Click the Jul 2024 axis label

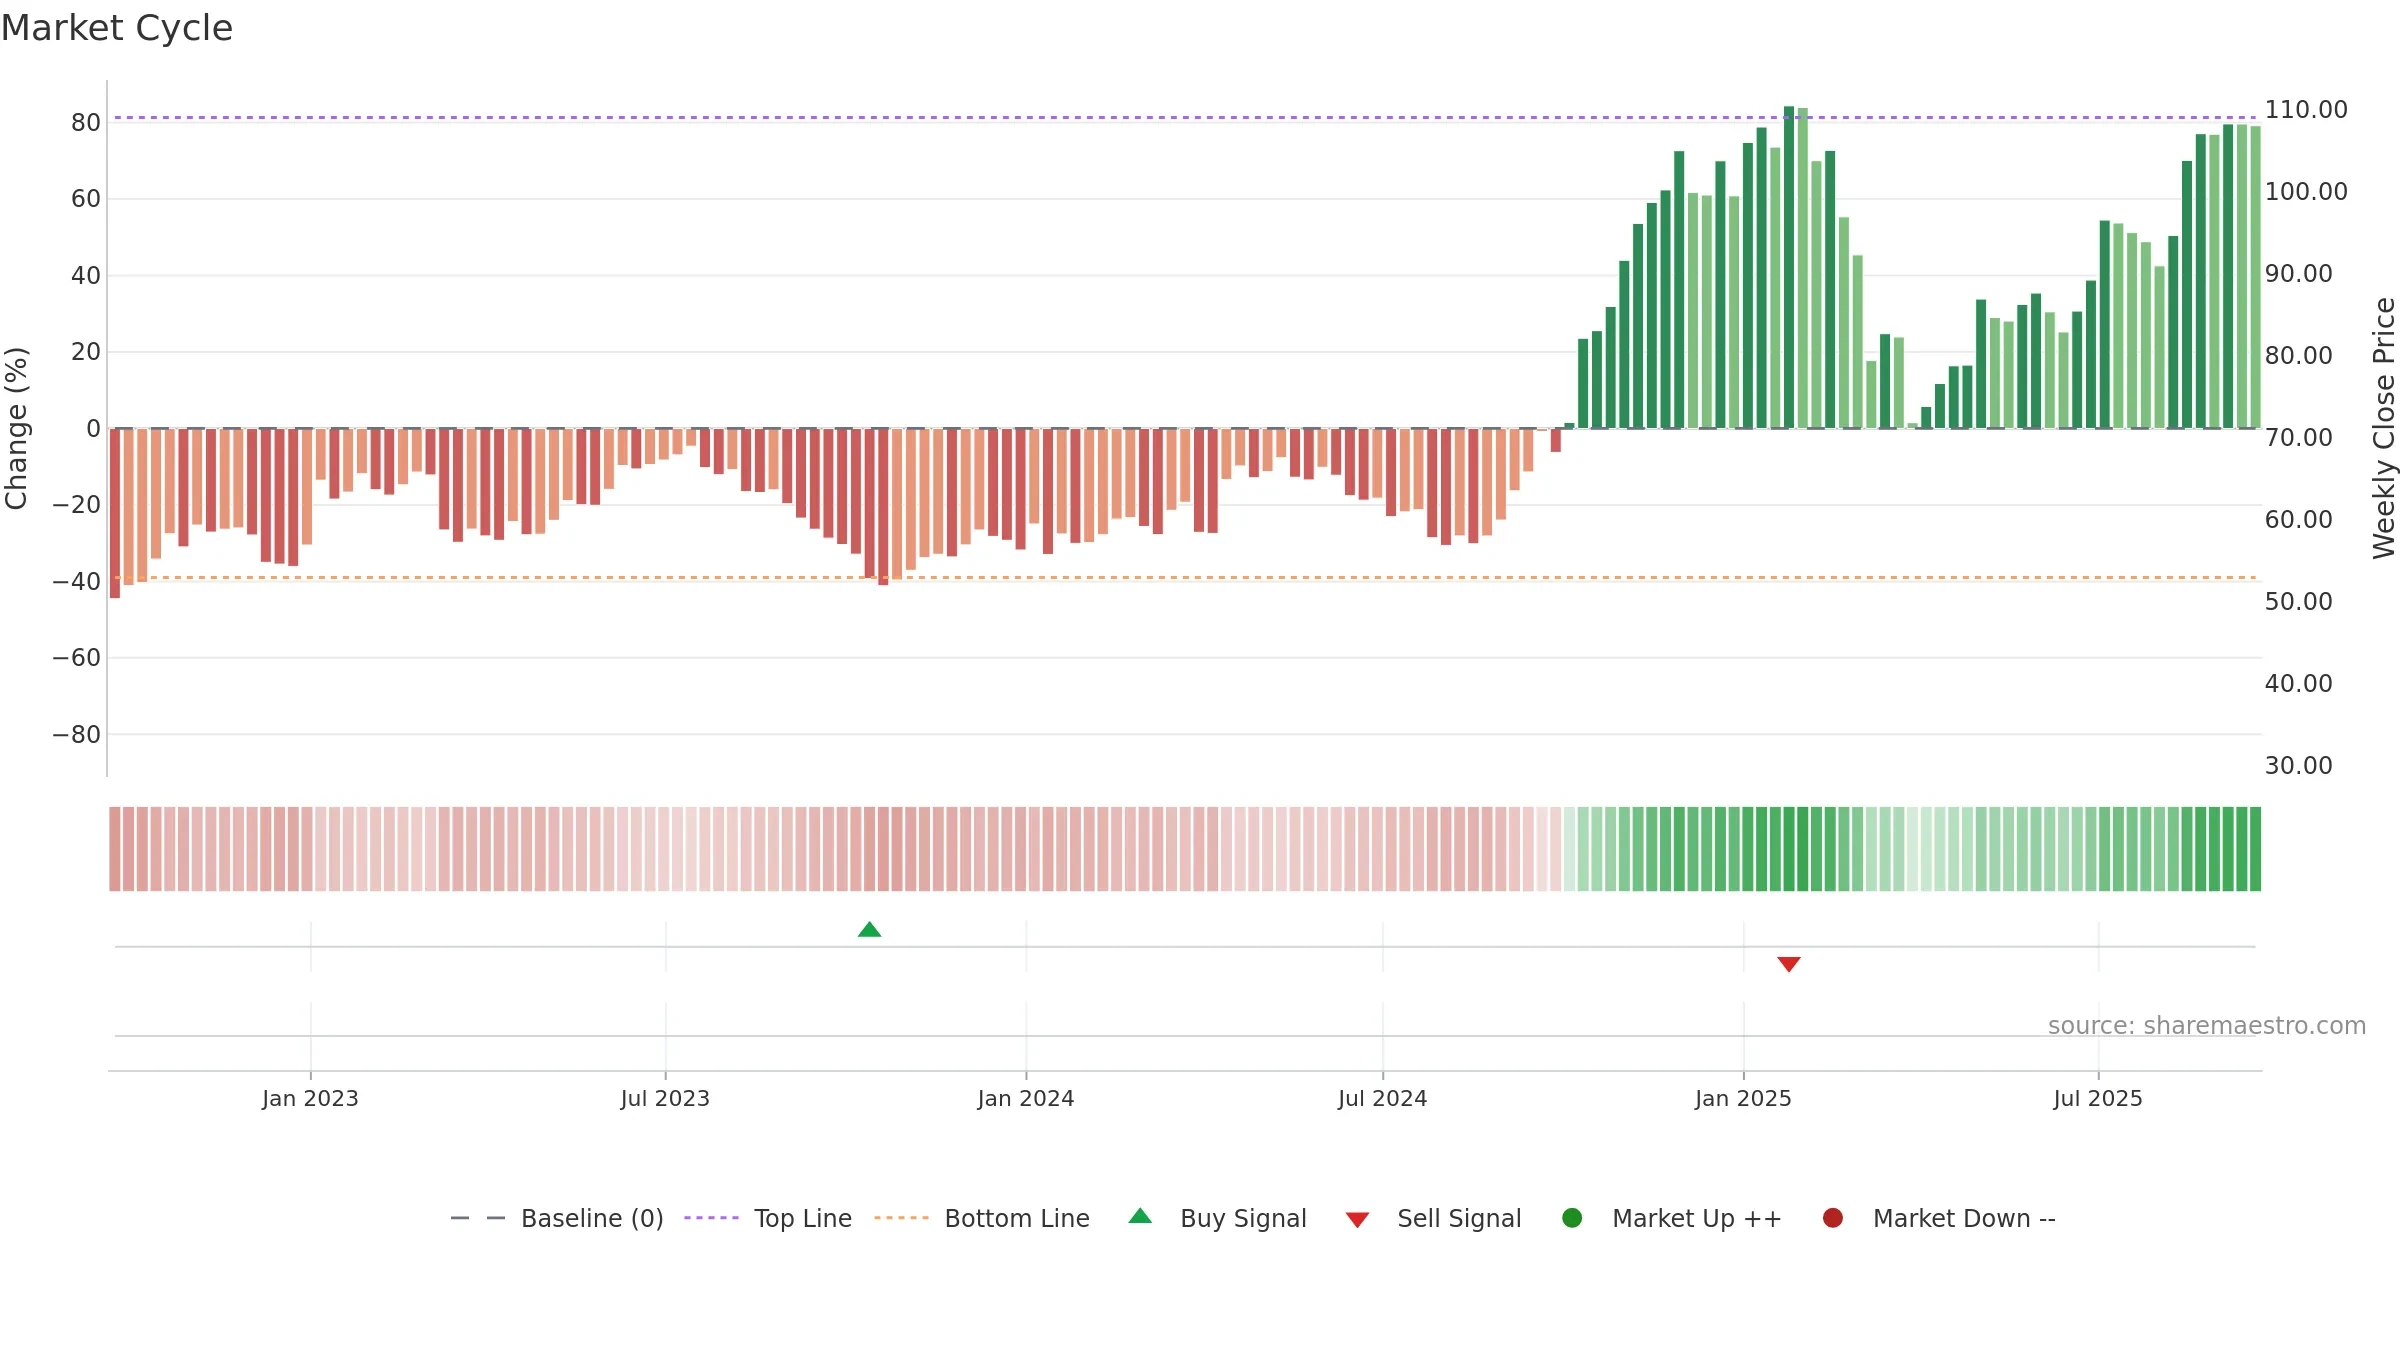click(1383, 1099)
